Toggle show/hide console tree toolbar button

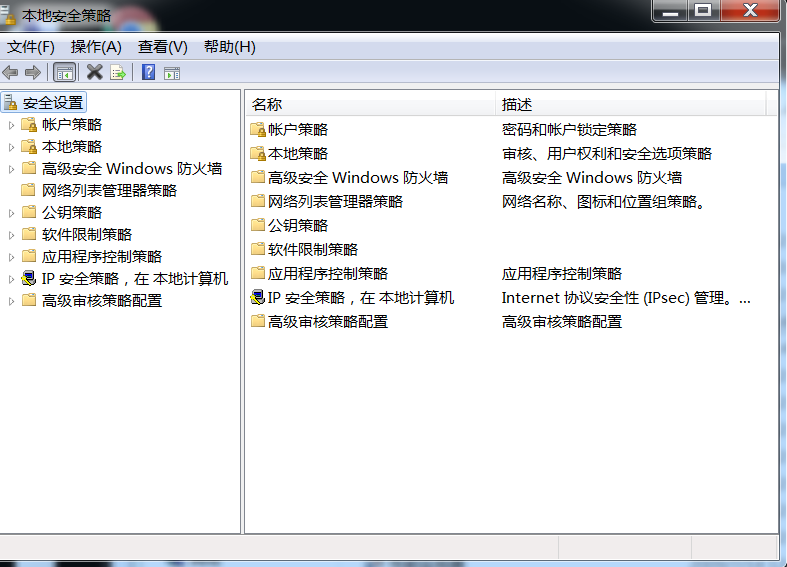point(64,73)
